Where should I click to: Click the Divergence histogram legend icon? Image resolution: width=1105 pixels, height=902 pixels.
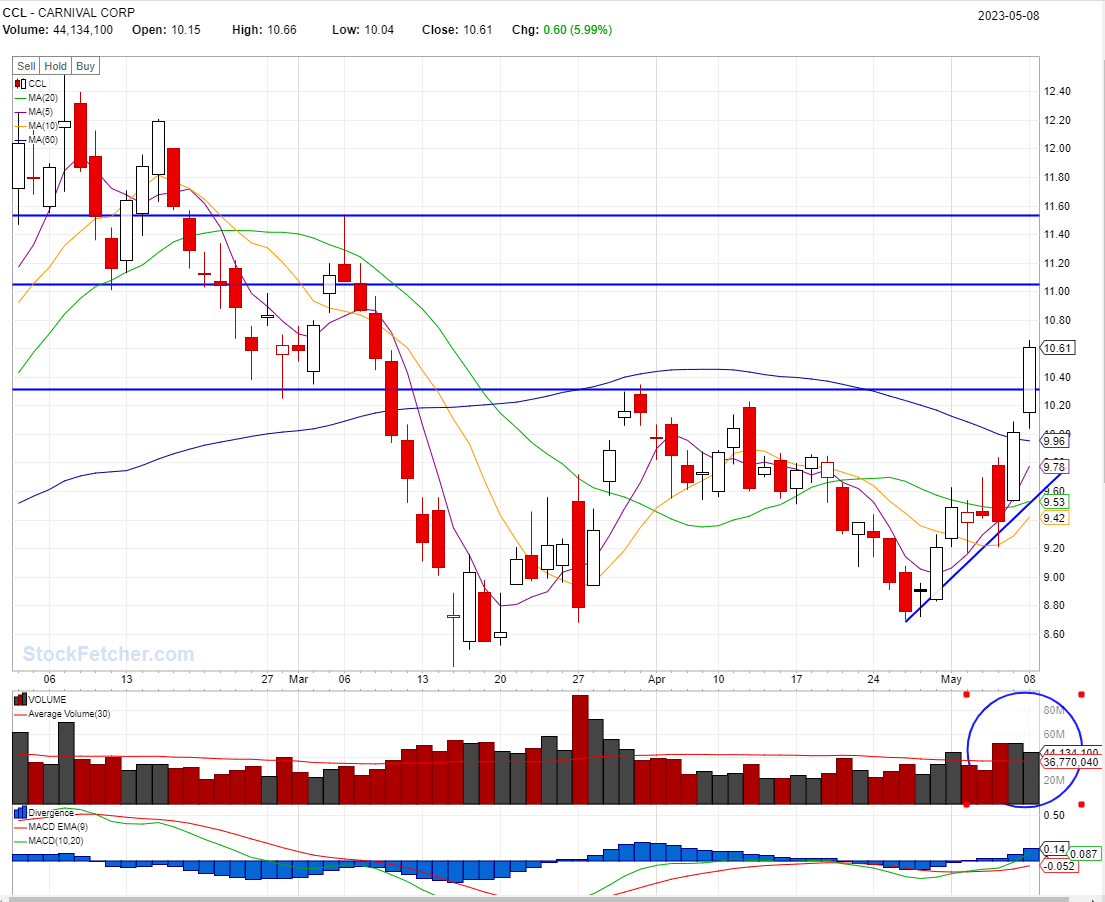coord(20,812)
